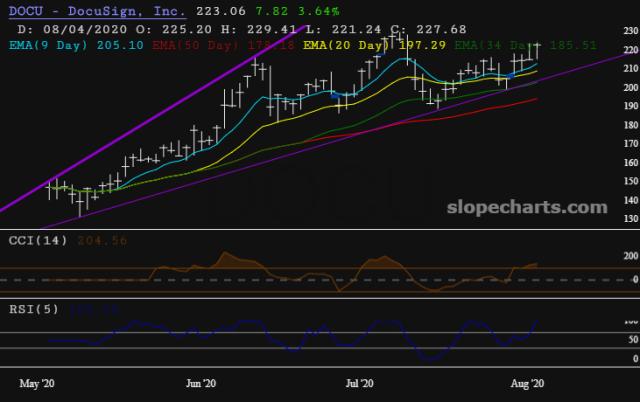Click the Jun '20 date axis label
This screenshot has width=640, height=402.
tap(201, 383)
